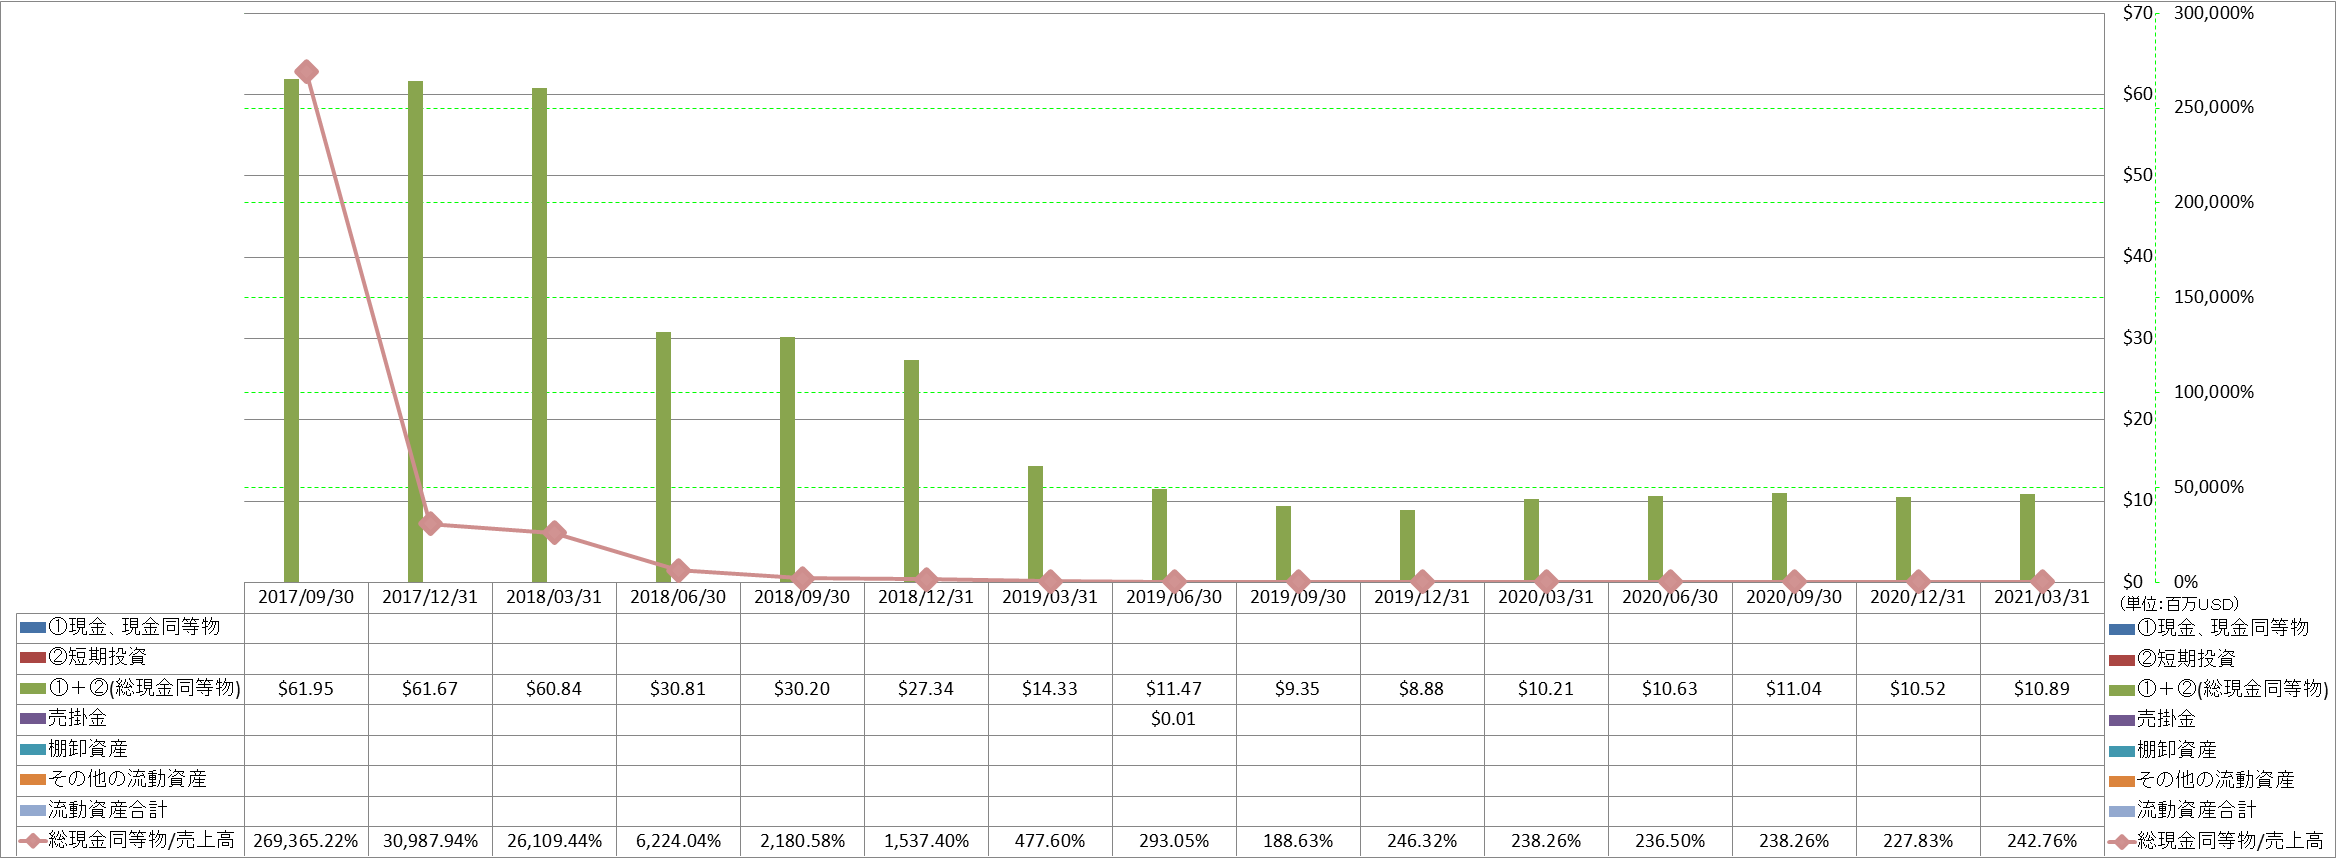Viewport: 2336px width, 858px height.
Task: Select the green bar for 2018/12/31
Action: [911, 471]
